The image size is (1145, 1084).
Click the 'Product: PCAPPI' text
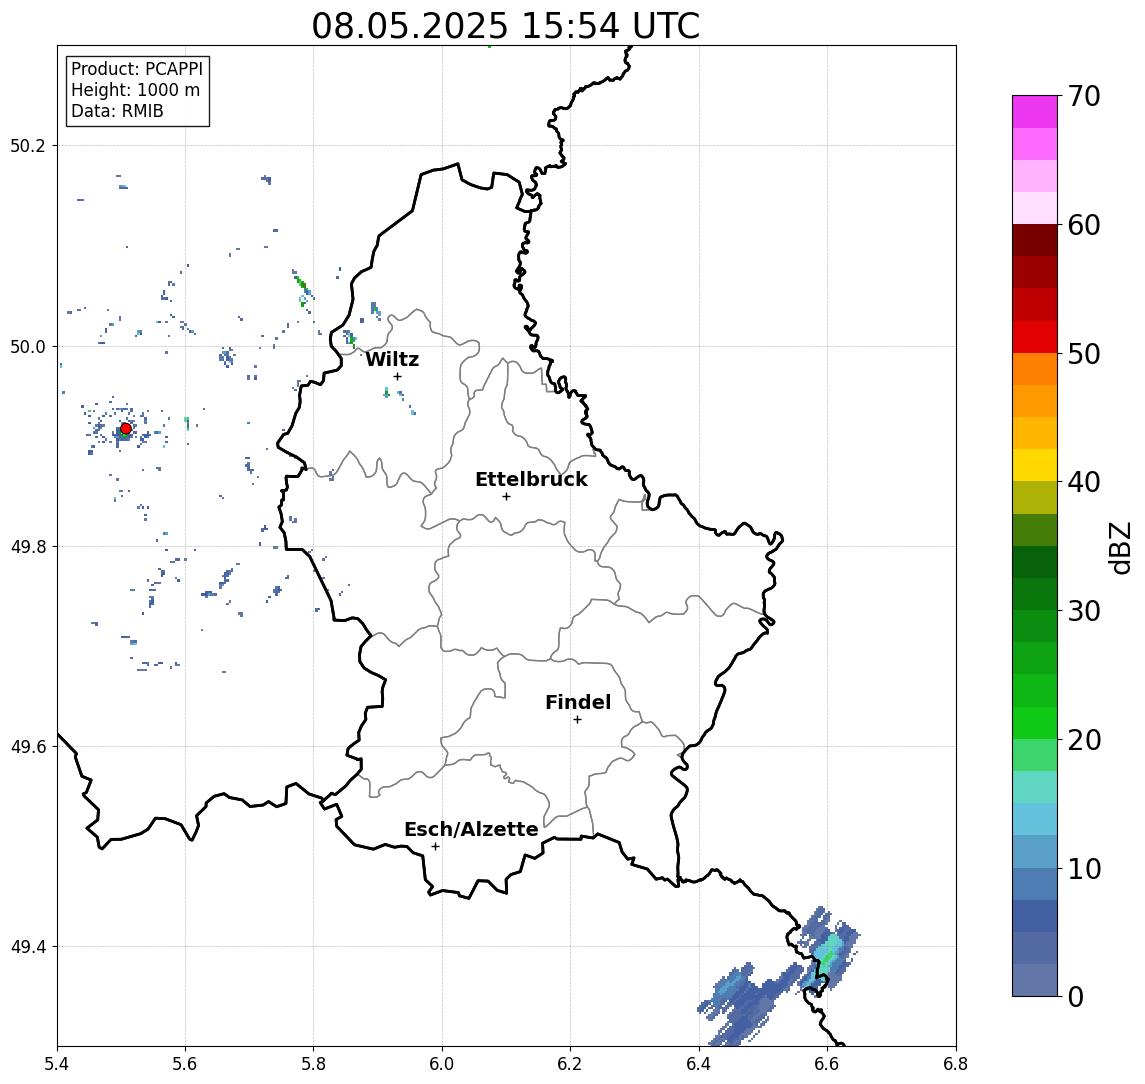tap(137, 69)
